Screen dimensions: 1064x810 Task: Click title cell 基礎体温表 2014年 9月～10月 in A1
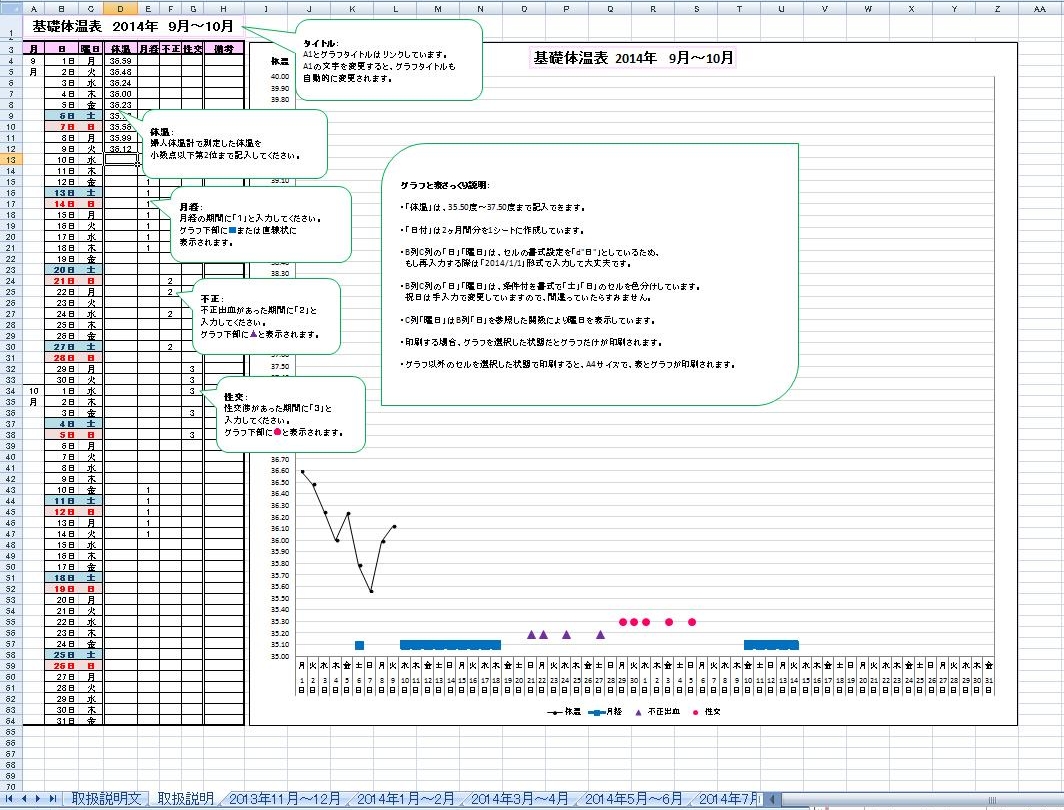pos(132,26)
